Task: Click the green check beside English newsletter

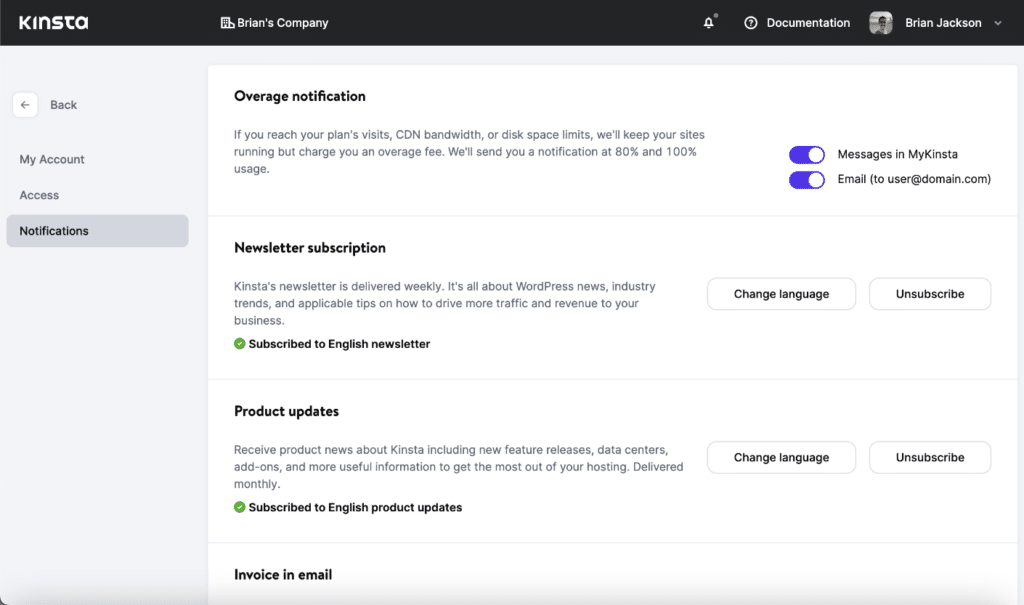Action: pyautogui.click(x=240, y=344)
